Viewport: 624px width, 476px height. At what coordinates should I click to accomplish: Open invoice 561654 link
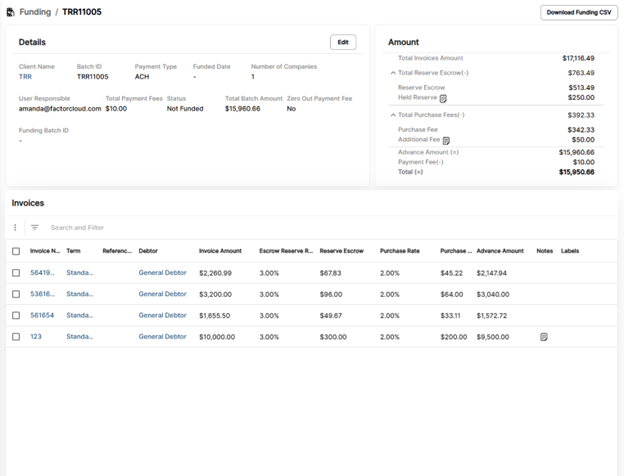click(42, 315)
